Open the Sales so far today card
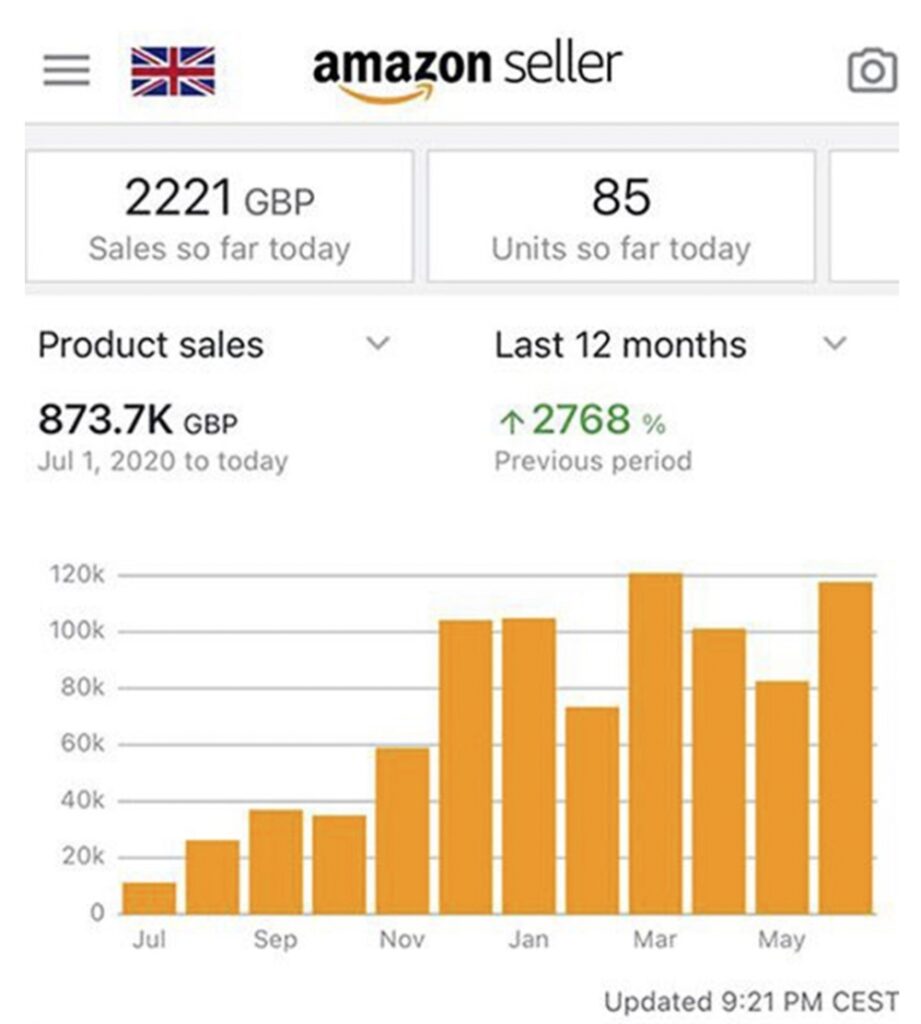 pyautogui.click(x=219, y=217)
